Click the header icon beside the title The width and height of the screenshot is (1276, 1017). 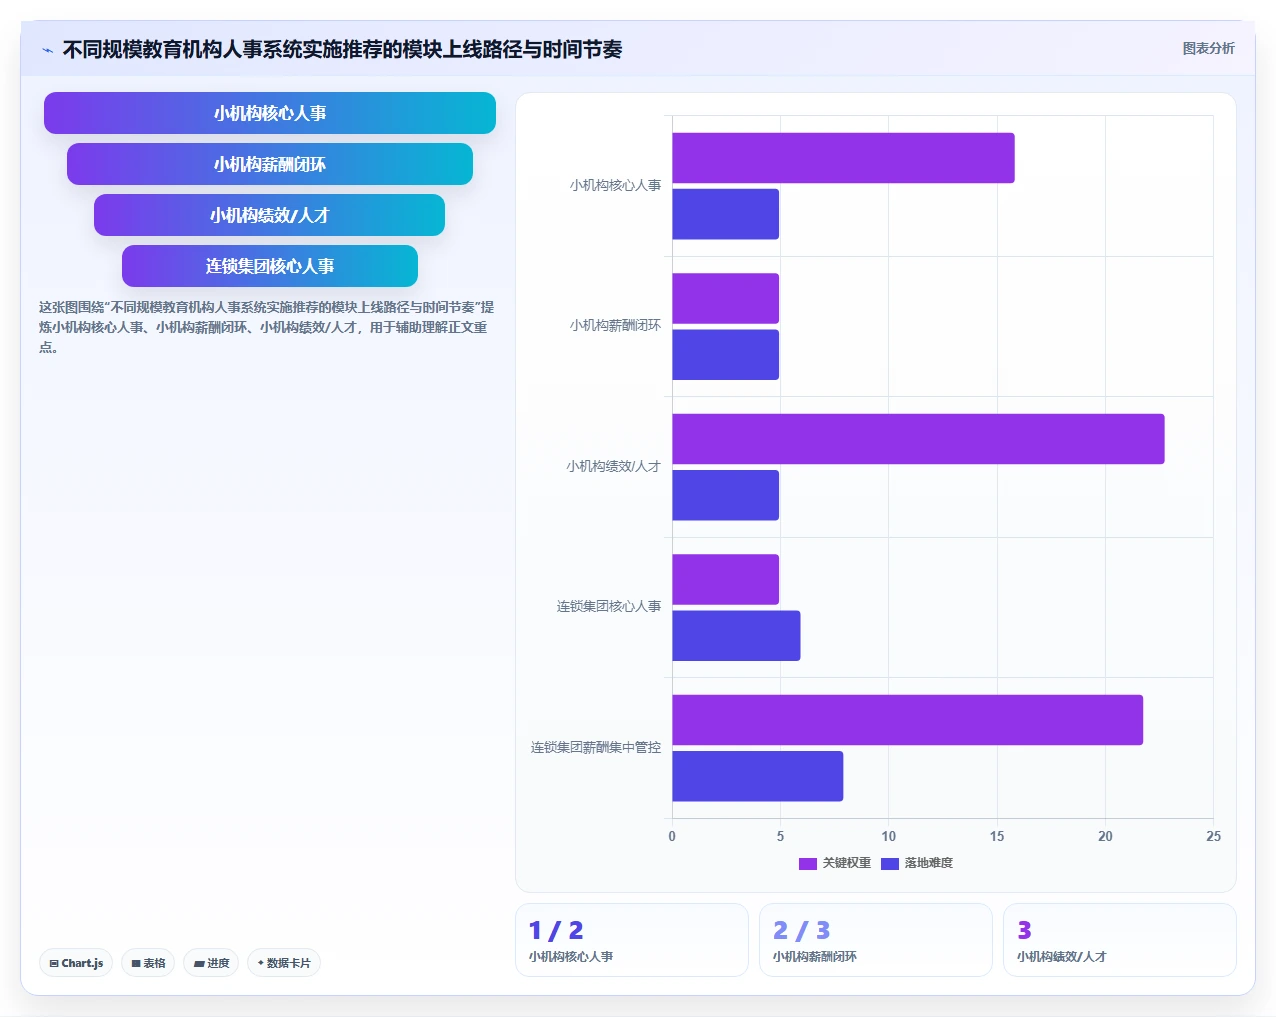(47, 50)
